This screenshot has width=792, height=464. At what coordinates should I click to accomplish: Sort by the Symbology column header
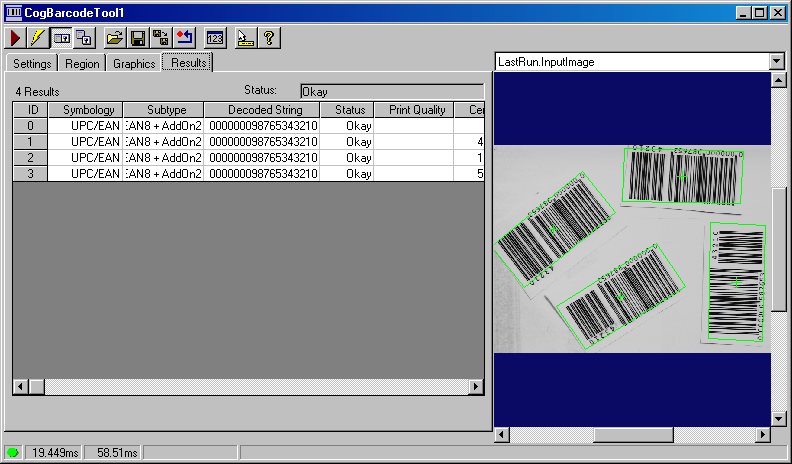pos(85,110)
